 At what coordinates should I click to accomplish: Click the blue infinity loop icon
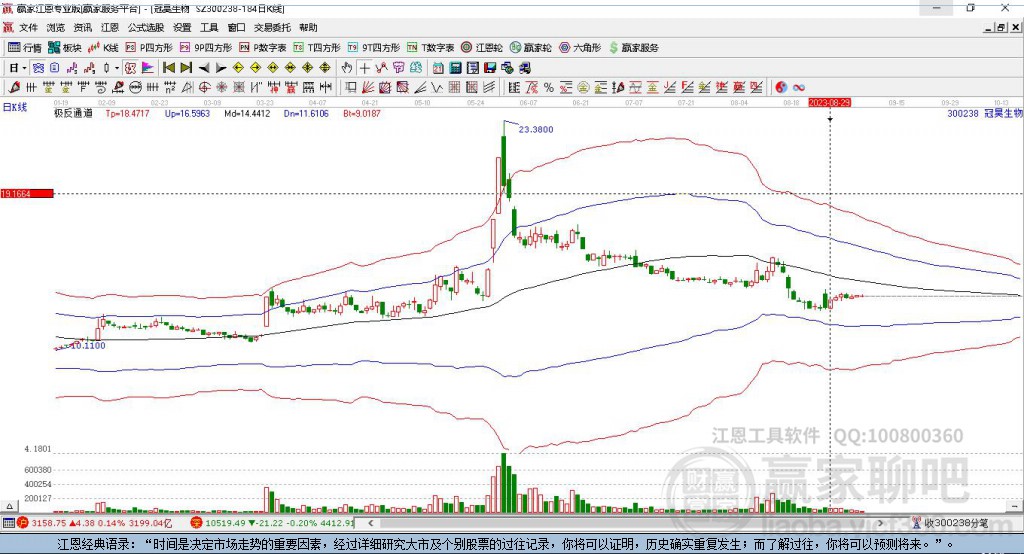pyautogui.click(x=799, y=87)
